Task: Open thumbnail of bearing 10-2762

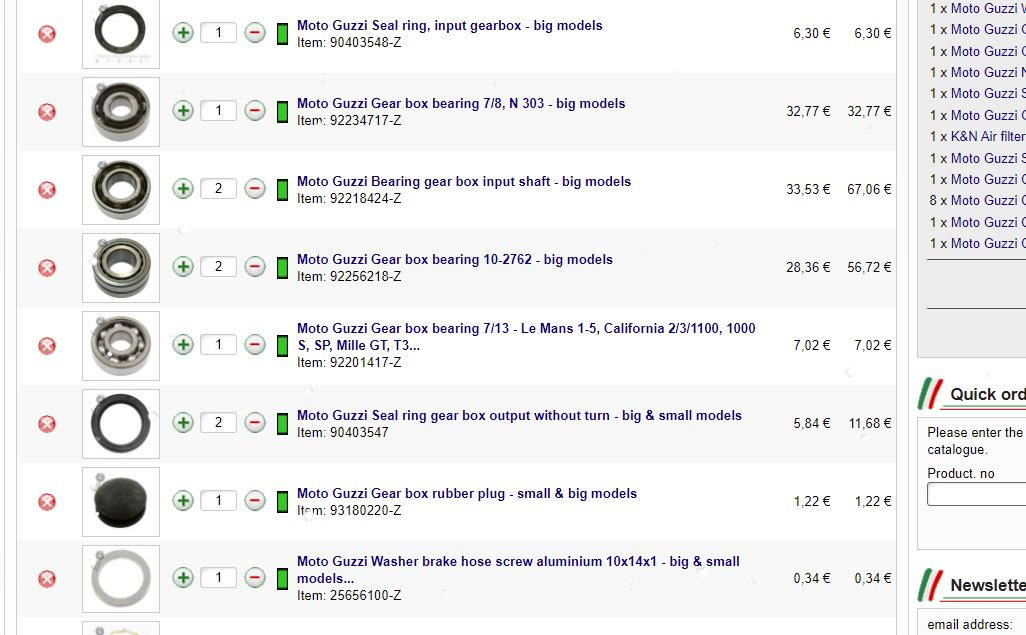Action: [x=121, y=268]
